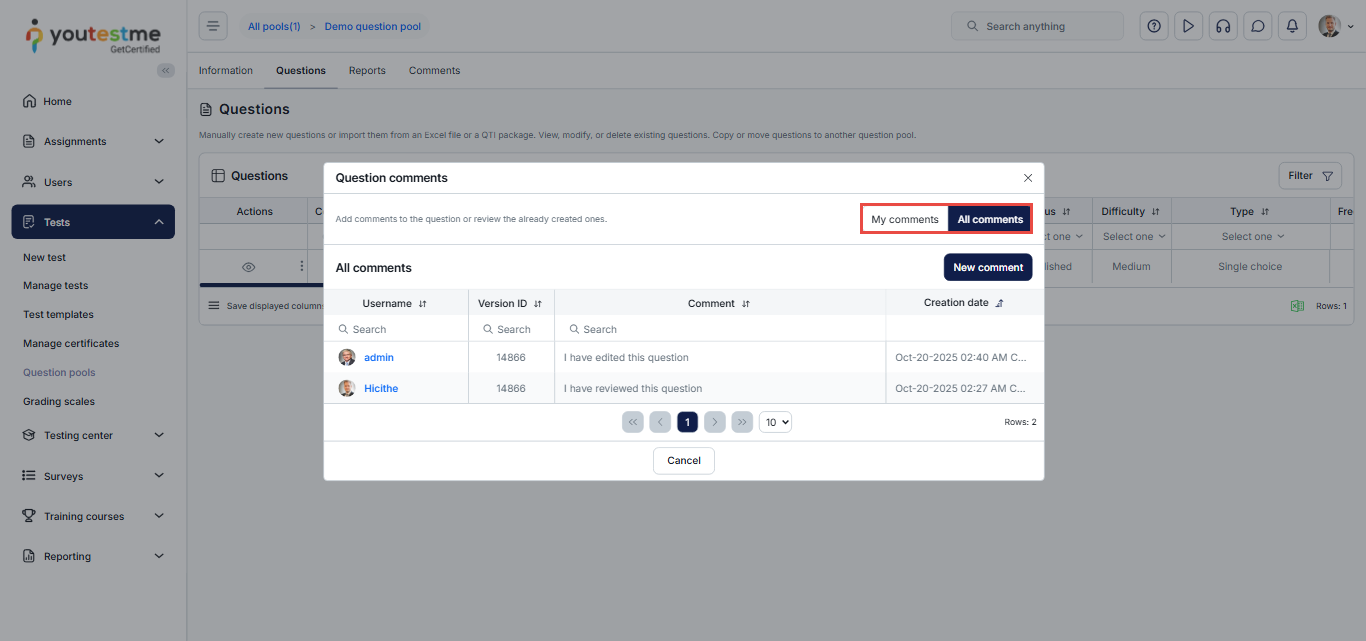Open the headset support icon
Viewport: 1366px width, 641px height.
coord(1222,26)
